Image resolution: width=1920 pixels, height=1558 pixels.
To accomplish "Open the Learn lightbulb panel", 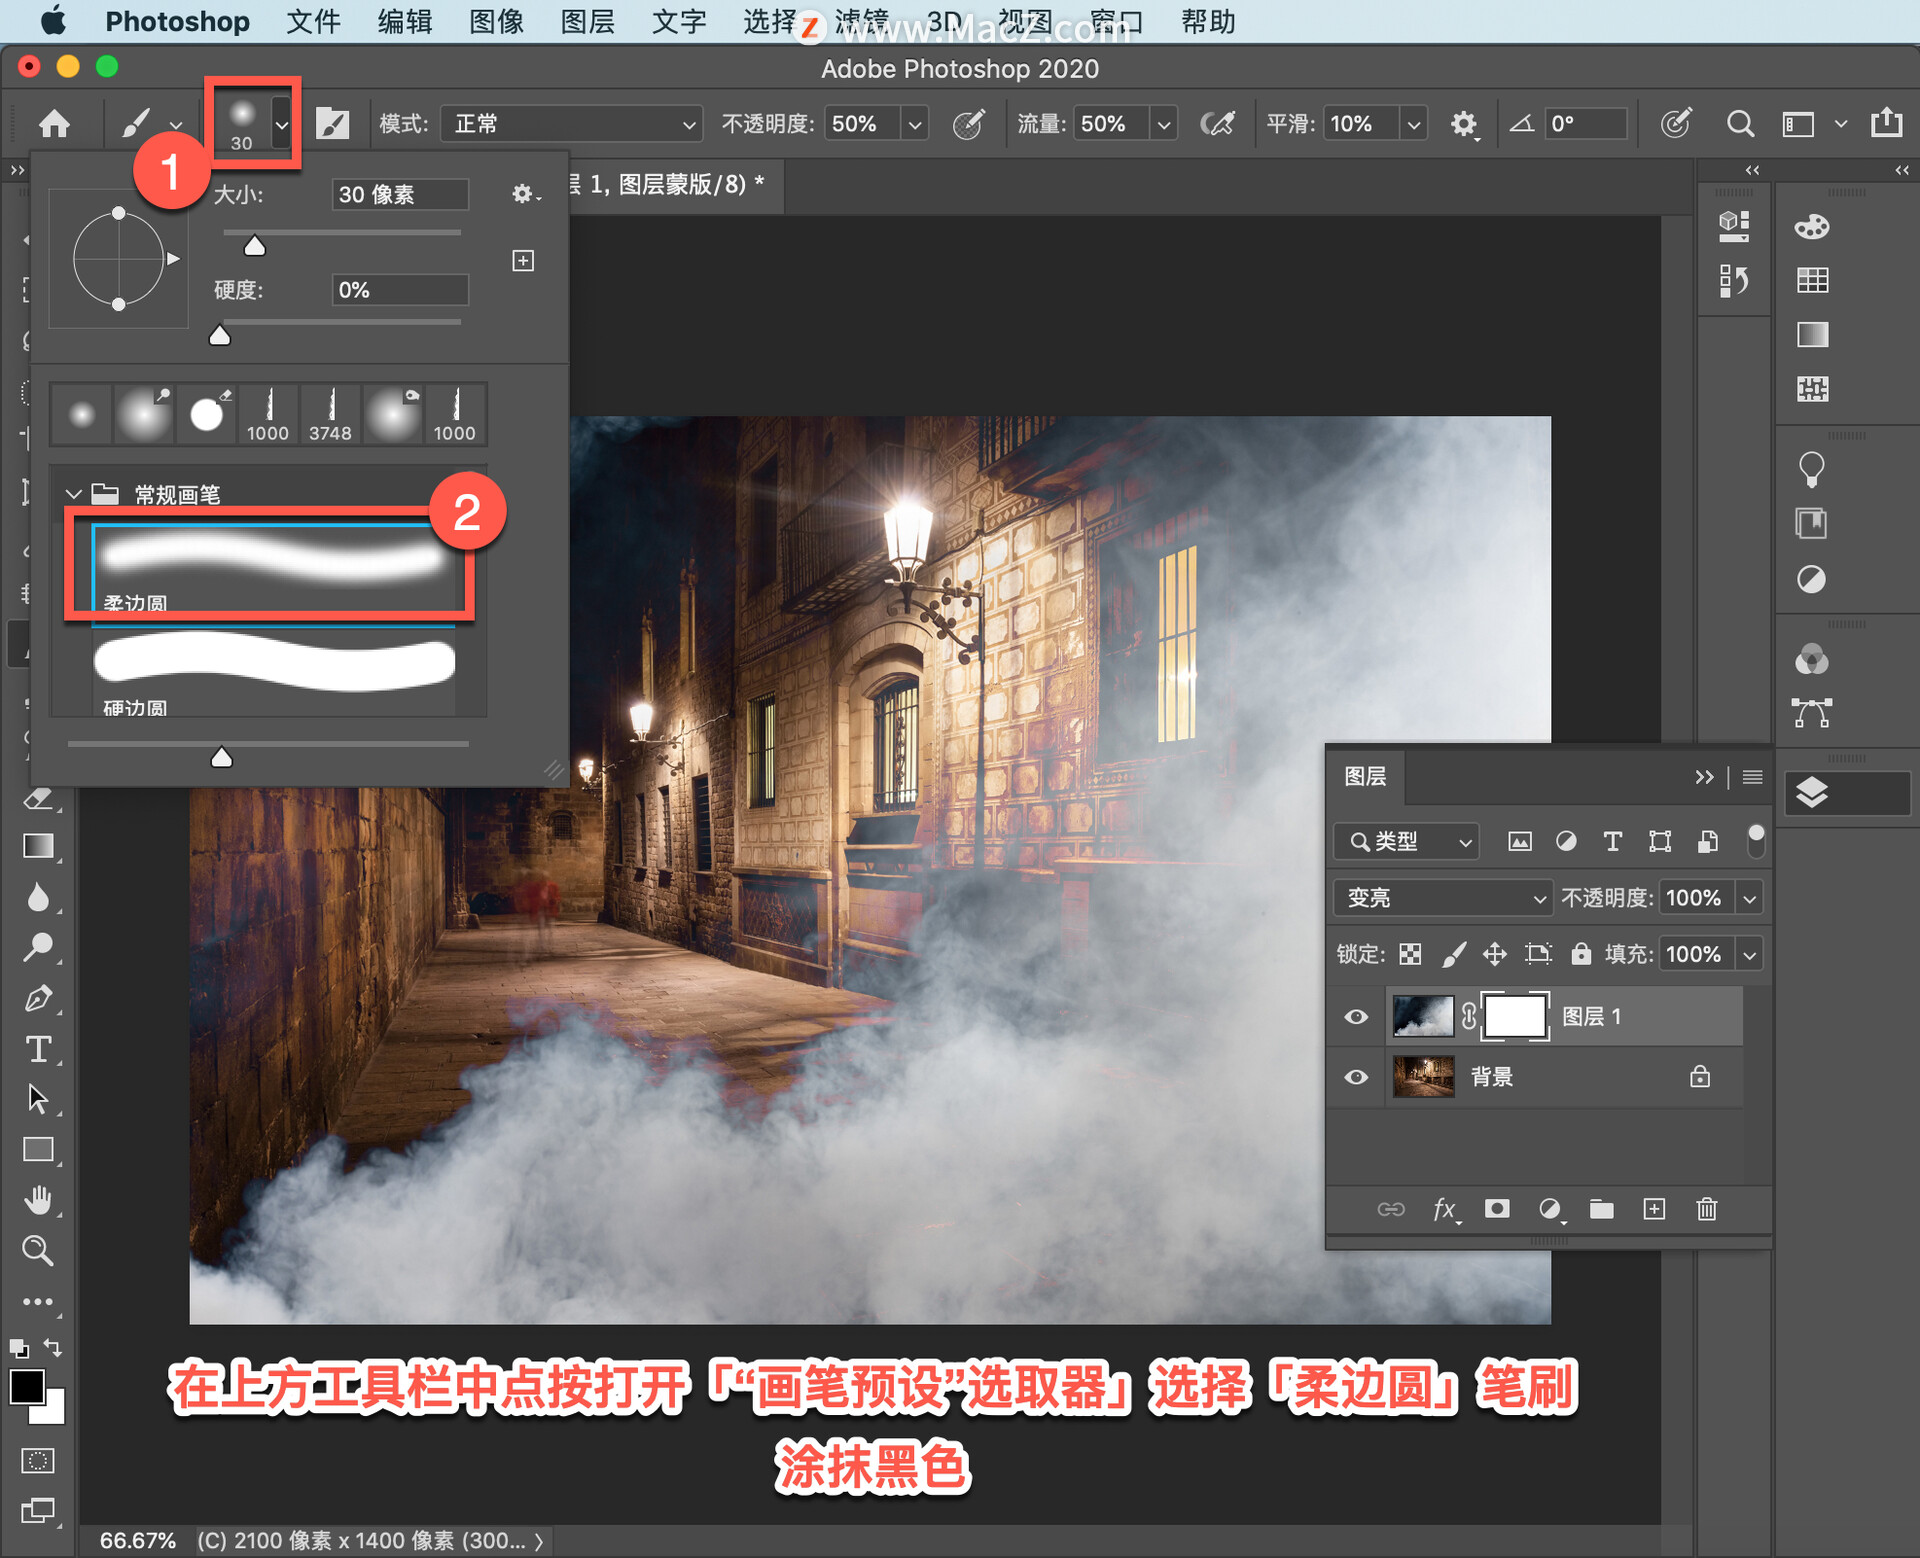I will point(1812,469).
